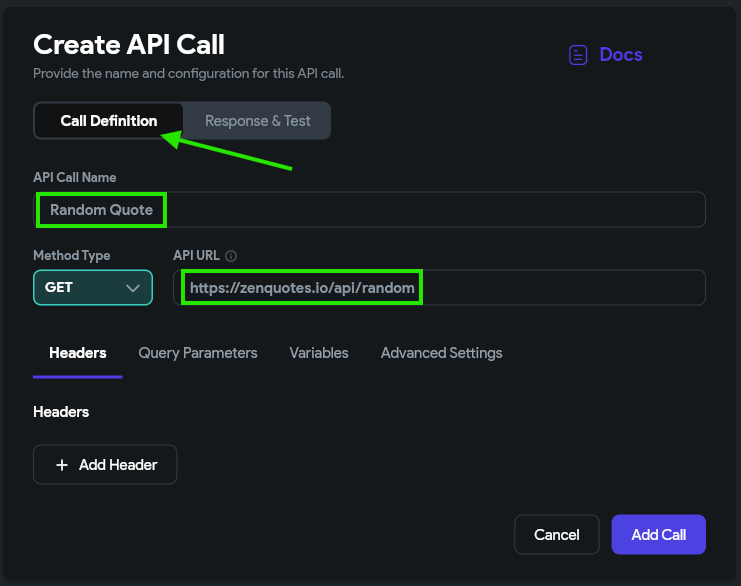Switch to the Response & Test tab
Image resolution: width=741 pixels, height=586 pixels.
point(258,121)
